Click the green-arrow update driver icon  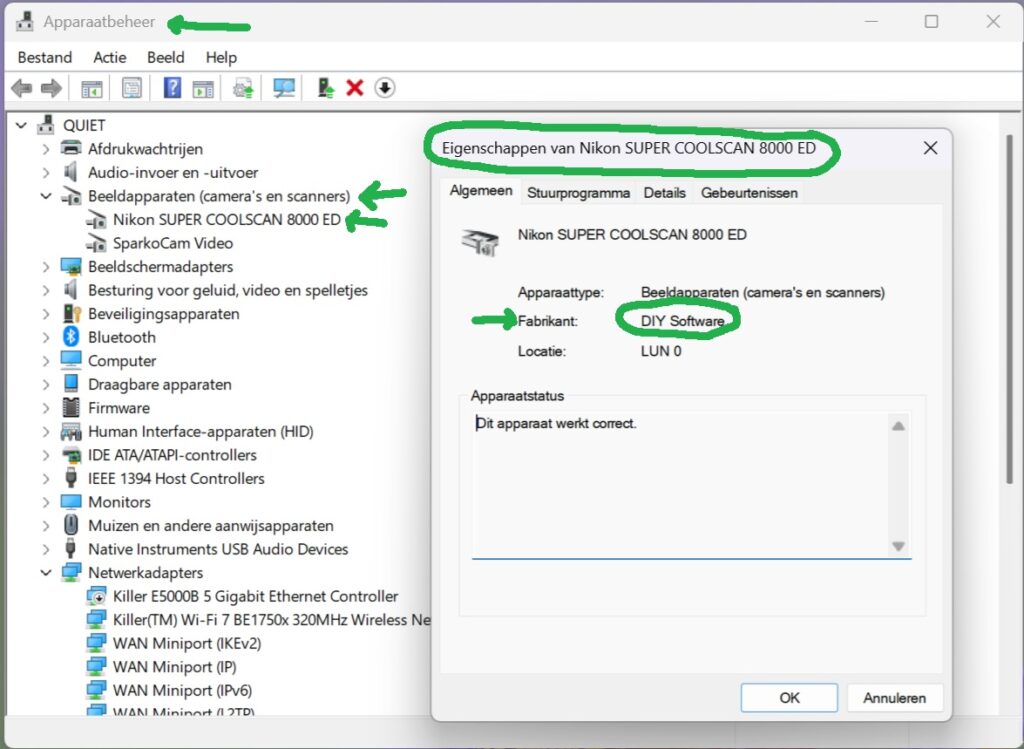tap(325, 88)
